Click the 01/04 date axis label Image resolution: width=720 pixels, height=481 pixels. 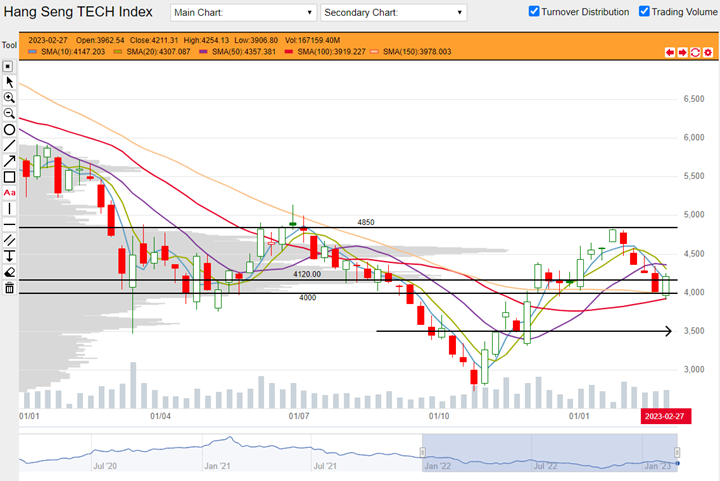pos(161,416)
